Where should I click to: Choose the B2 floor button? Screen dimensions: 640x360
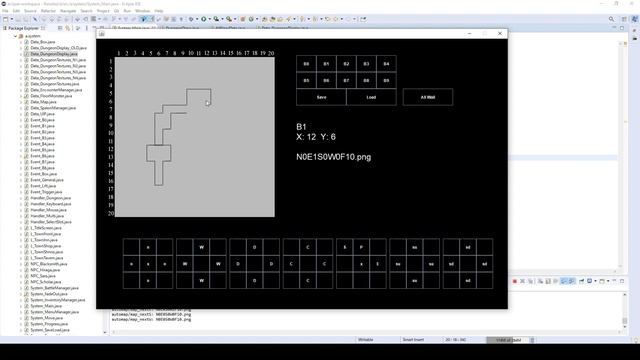tap(346, 64)
